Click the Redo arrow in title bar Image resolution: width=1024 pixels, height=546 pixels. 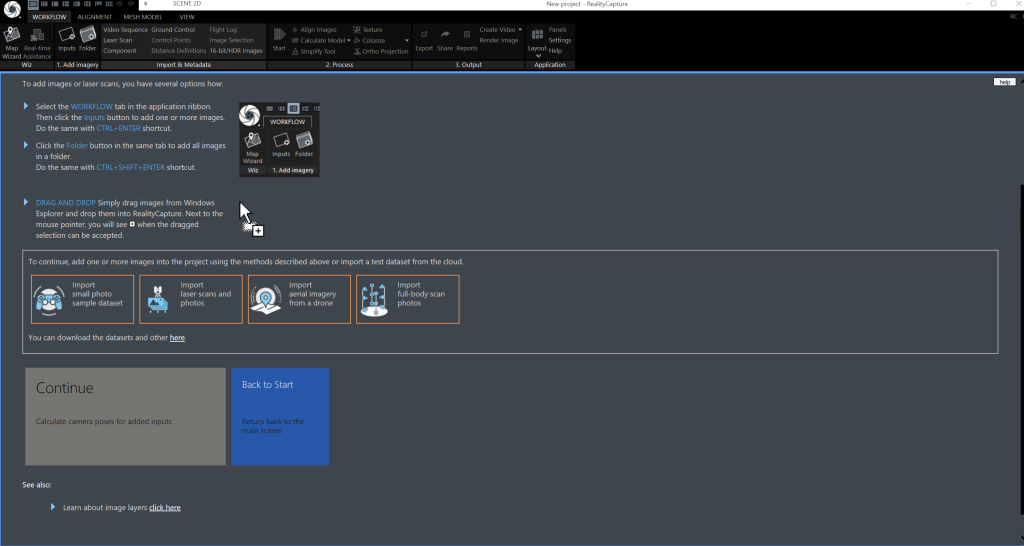pos(131,4)
